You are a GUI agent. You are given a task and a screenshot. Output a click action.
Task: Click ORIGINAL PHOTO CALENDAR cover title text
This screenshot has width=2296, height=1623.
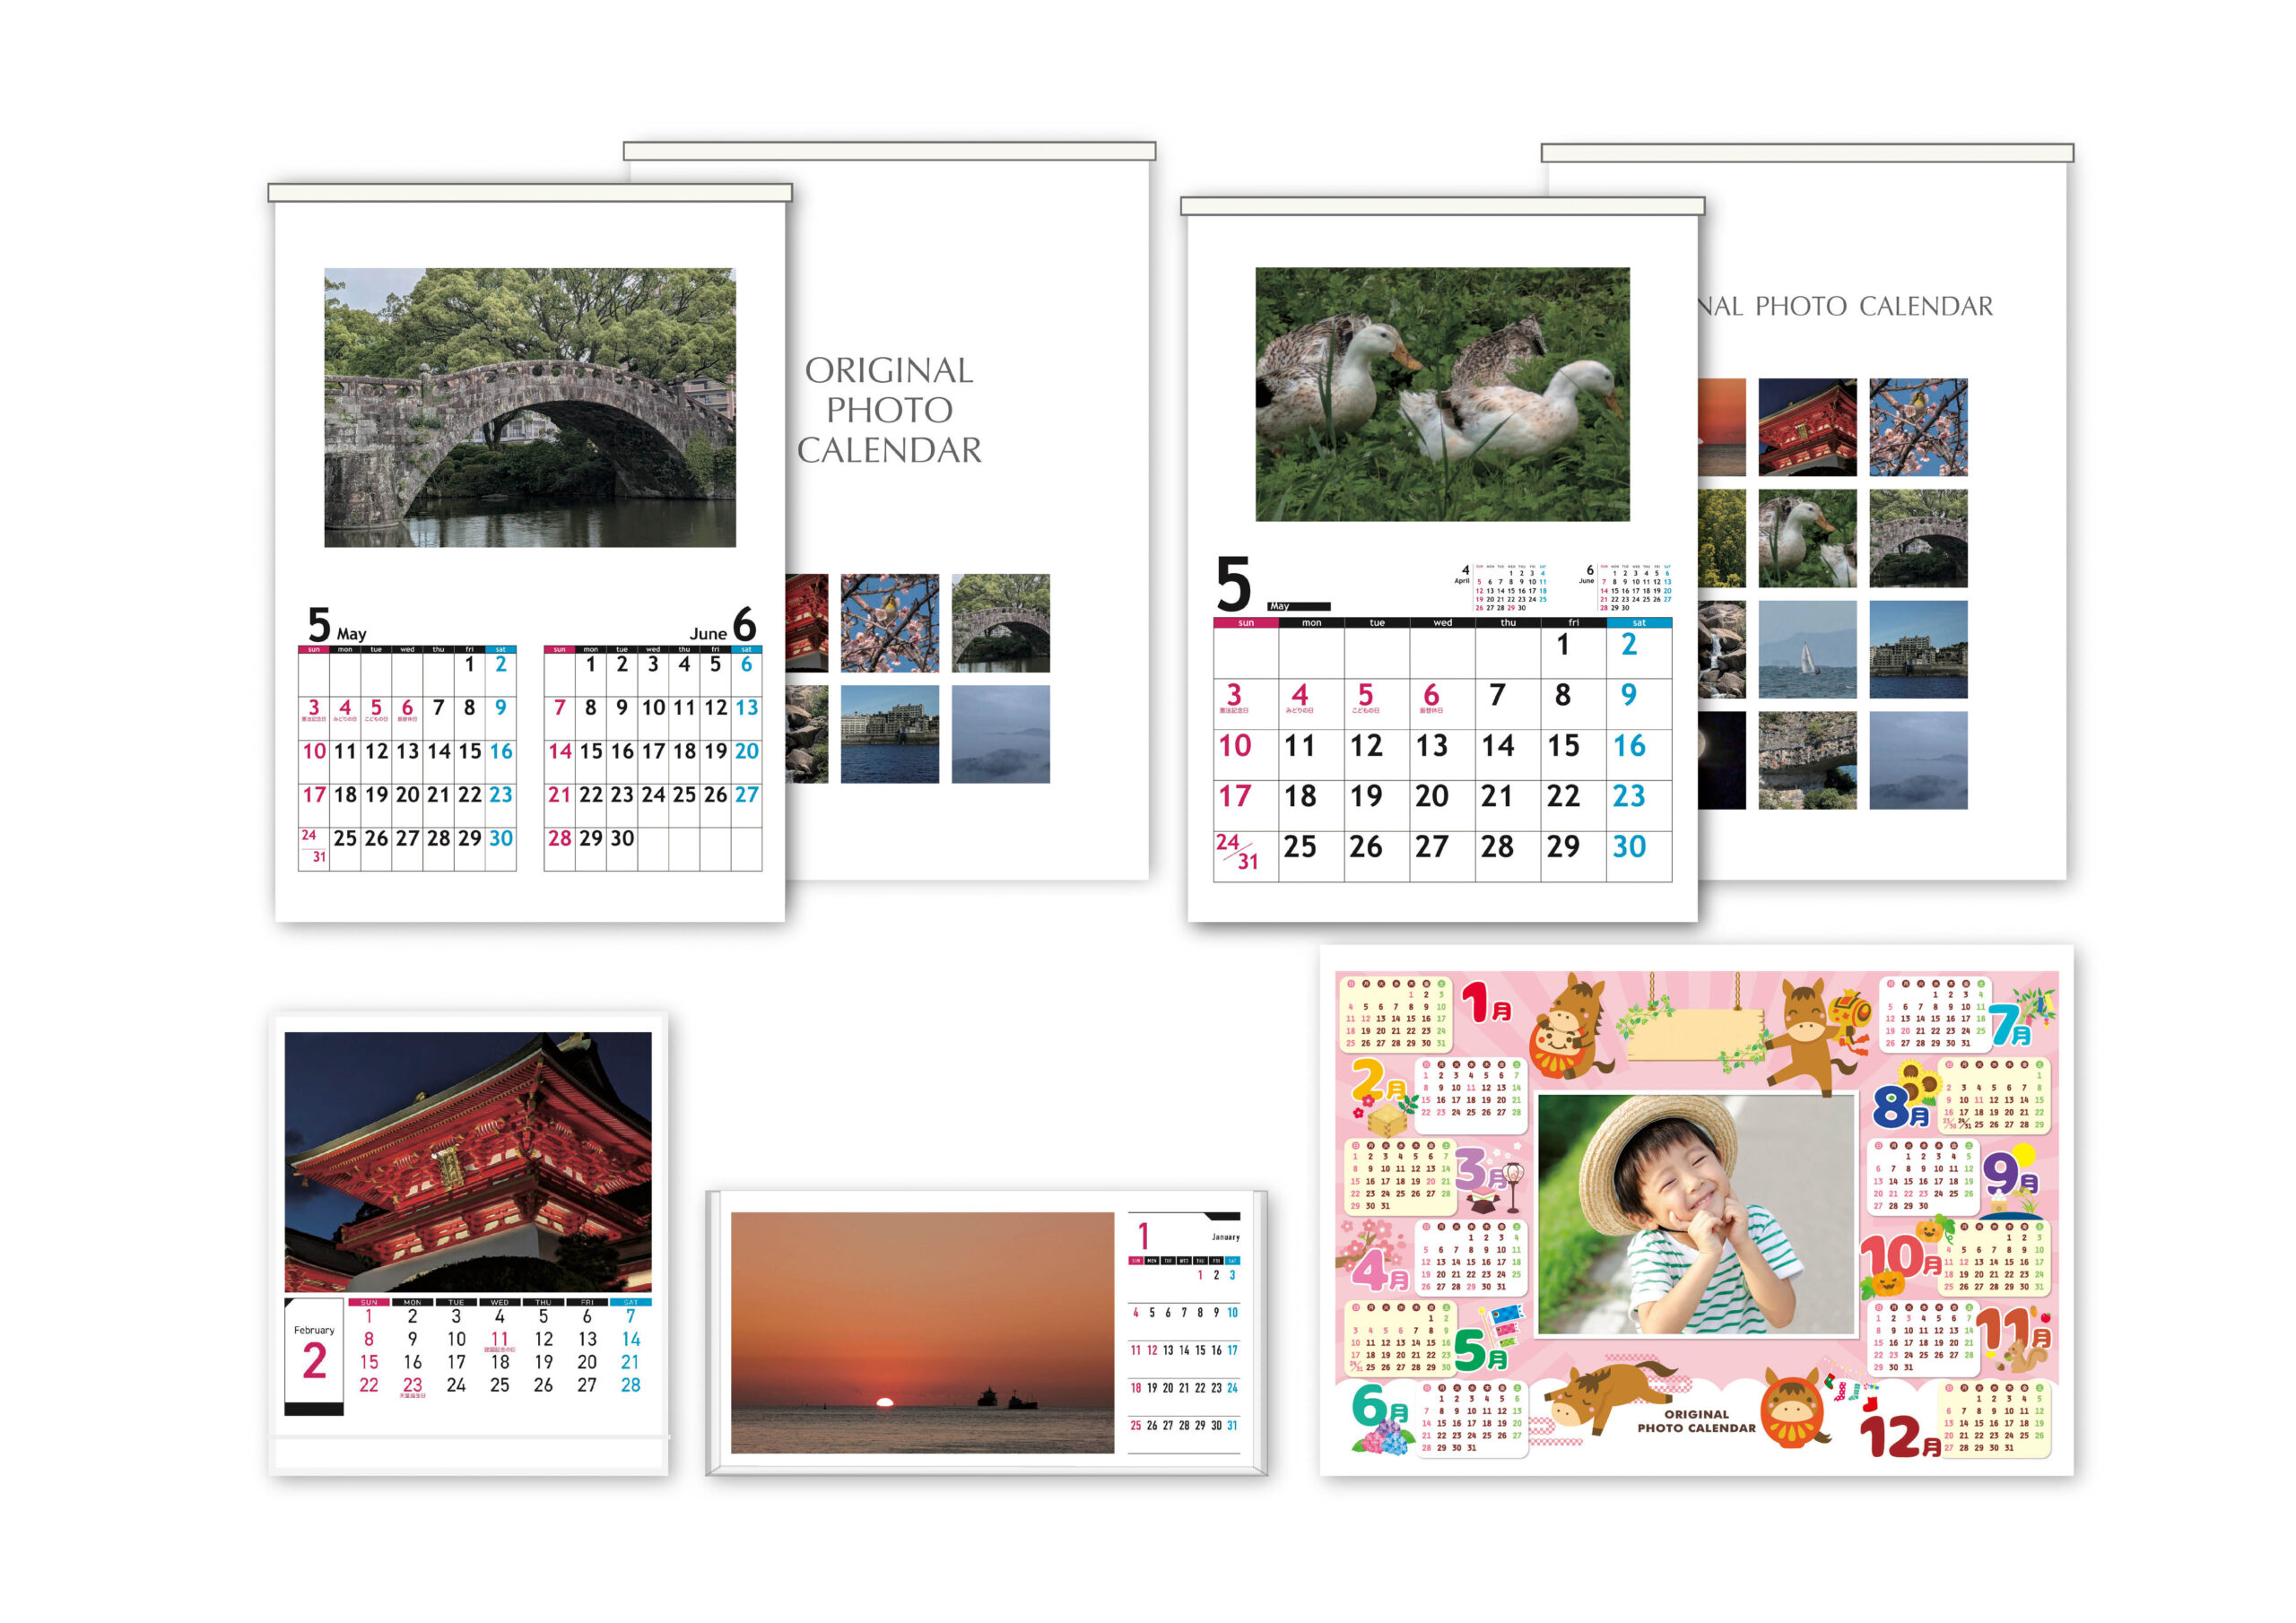[x=889, y=410]
